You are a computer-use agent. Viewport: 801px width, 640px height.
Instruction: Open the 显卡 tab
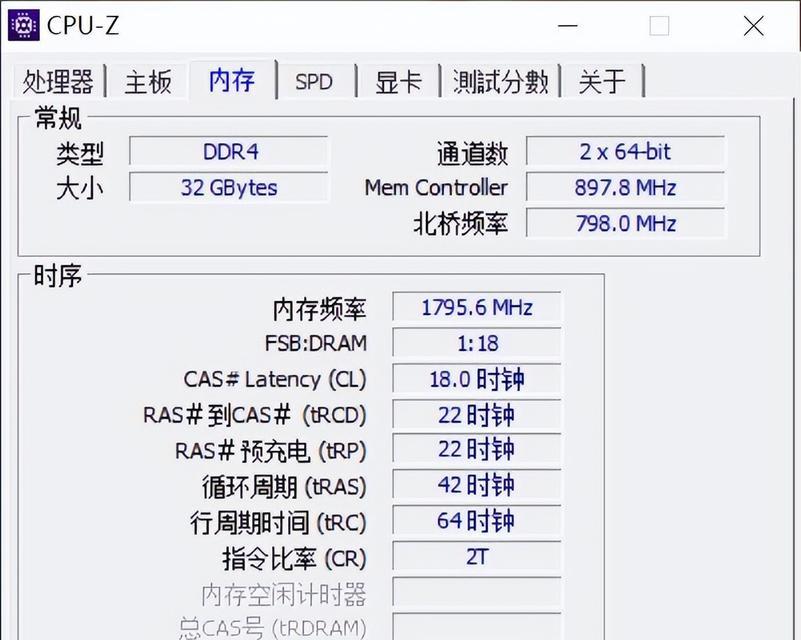pyautogui.click(x=398, y=81)
